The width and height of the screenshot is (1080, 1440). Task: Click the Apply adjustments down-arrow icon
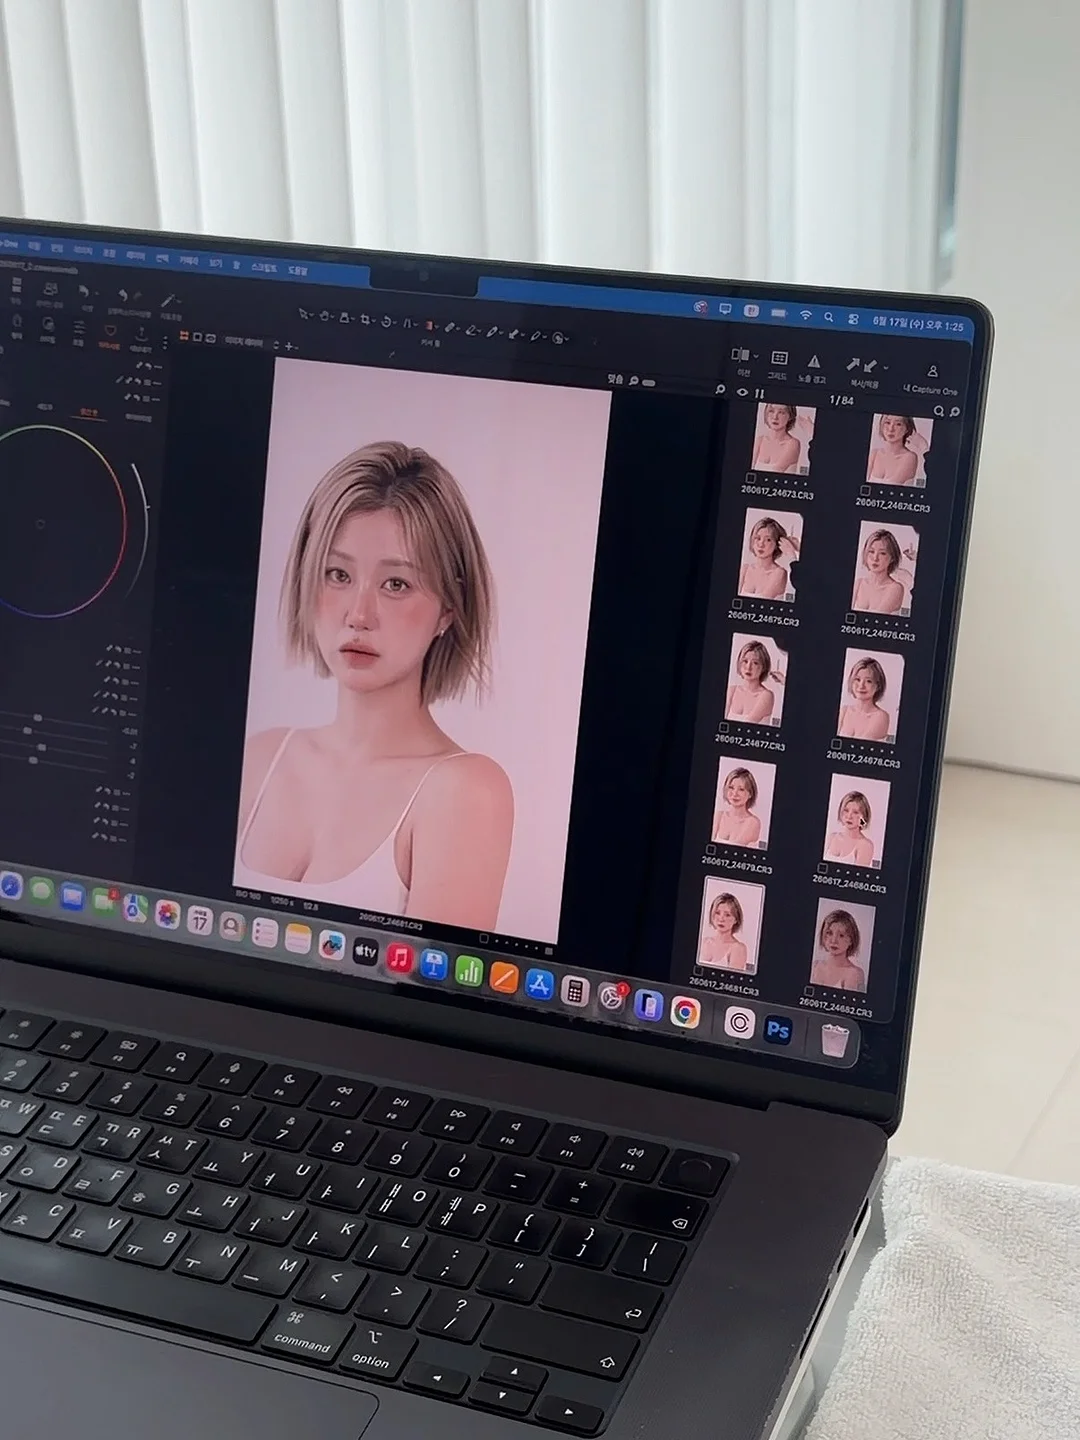(870, 365)
